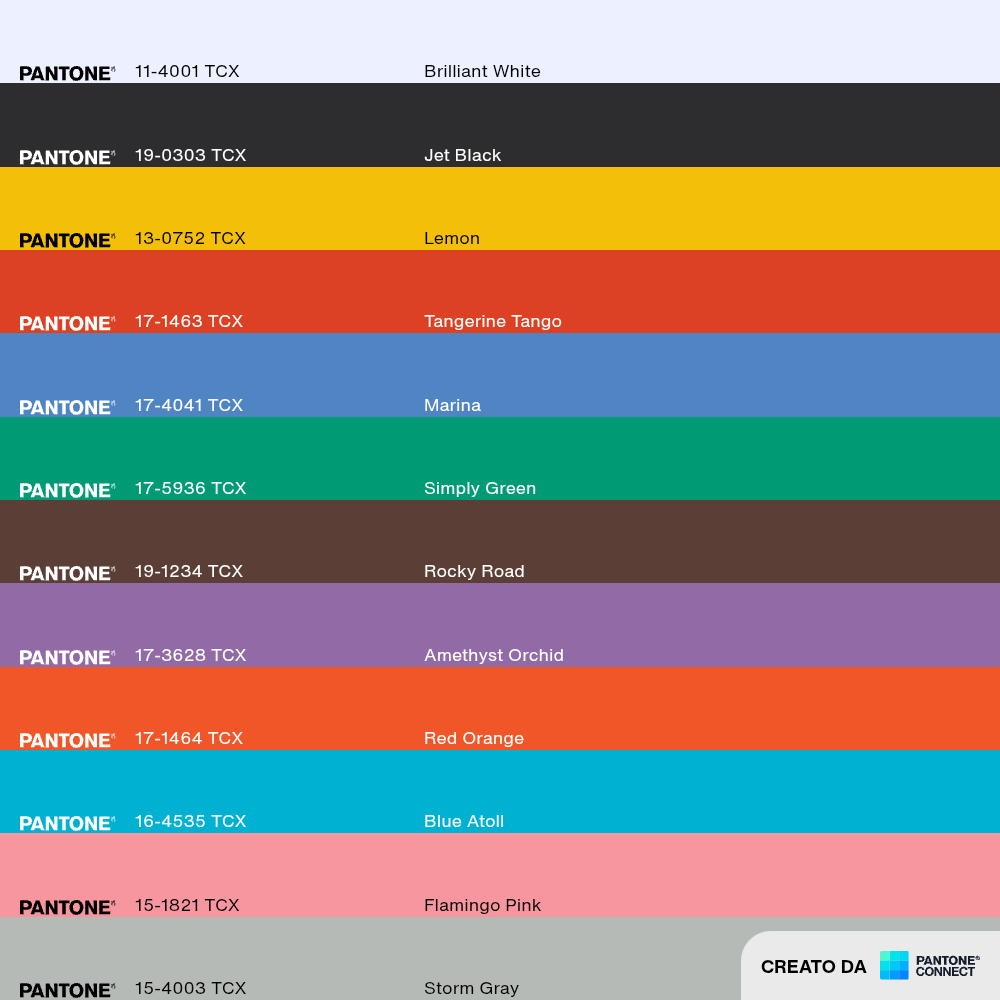Viewport: 1000px width, 1000px height.
Task: Click the Simply Green color band
Action: [x=500, y=459]
